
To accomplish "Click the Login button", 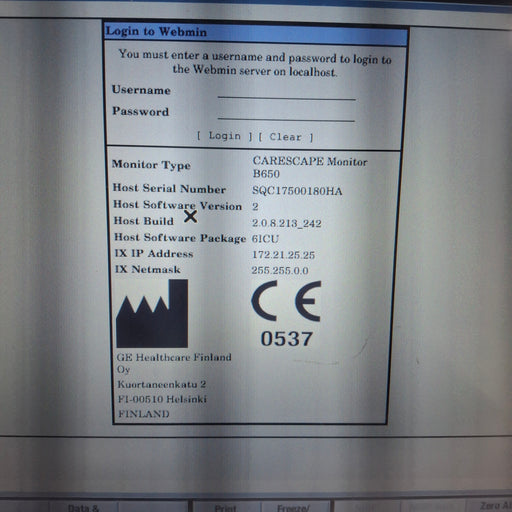I will coord(224,136).
